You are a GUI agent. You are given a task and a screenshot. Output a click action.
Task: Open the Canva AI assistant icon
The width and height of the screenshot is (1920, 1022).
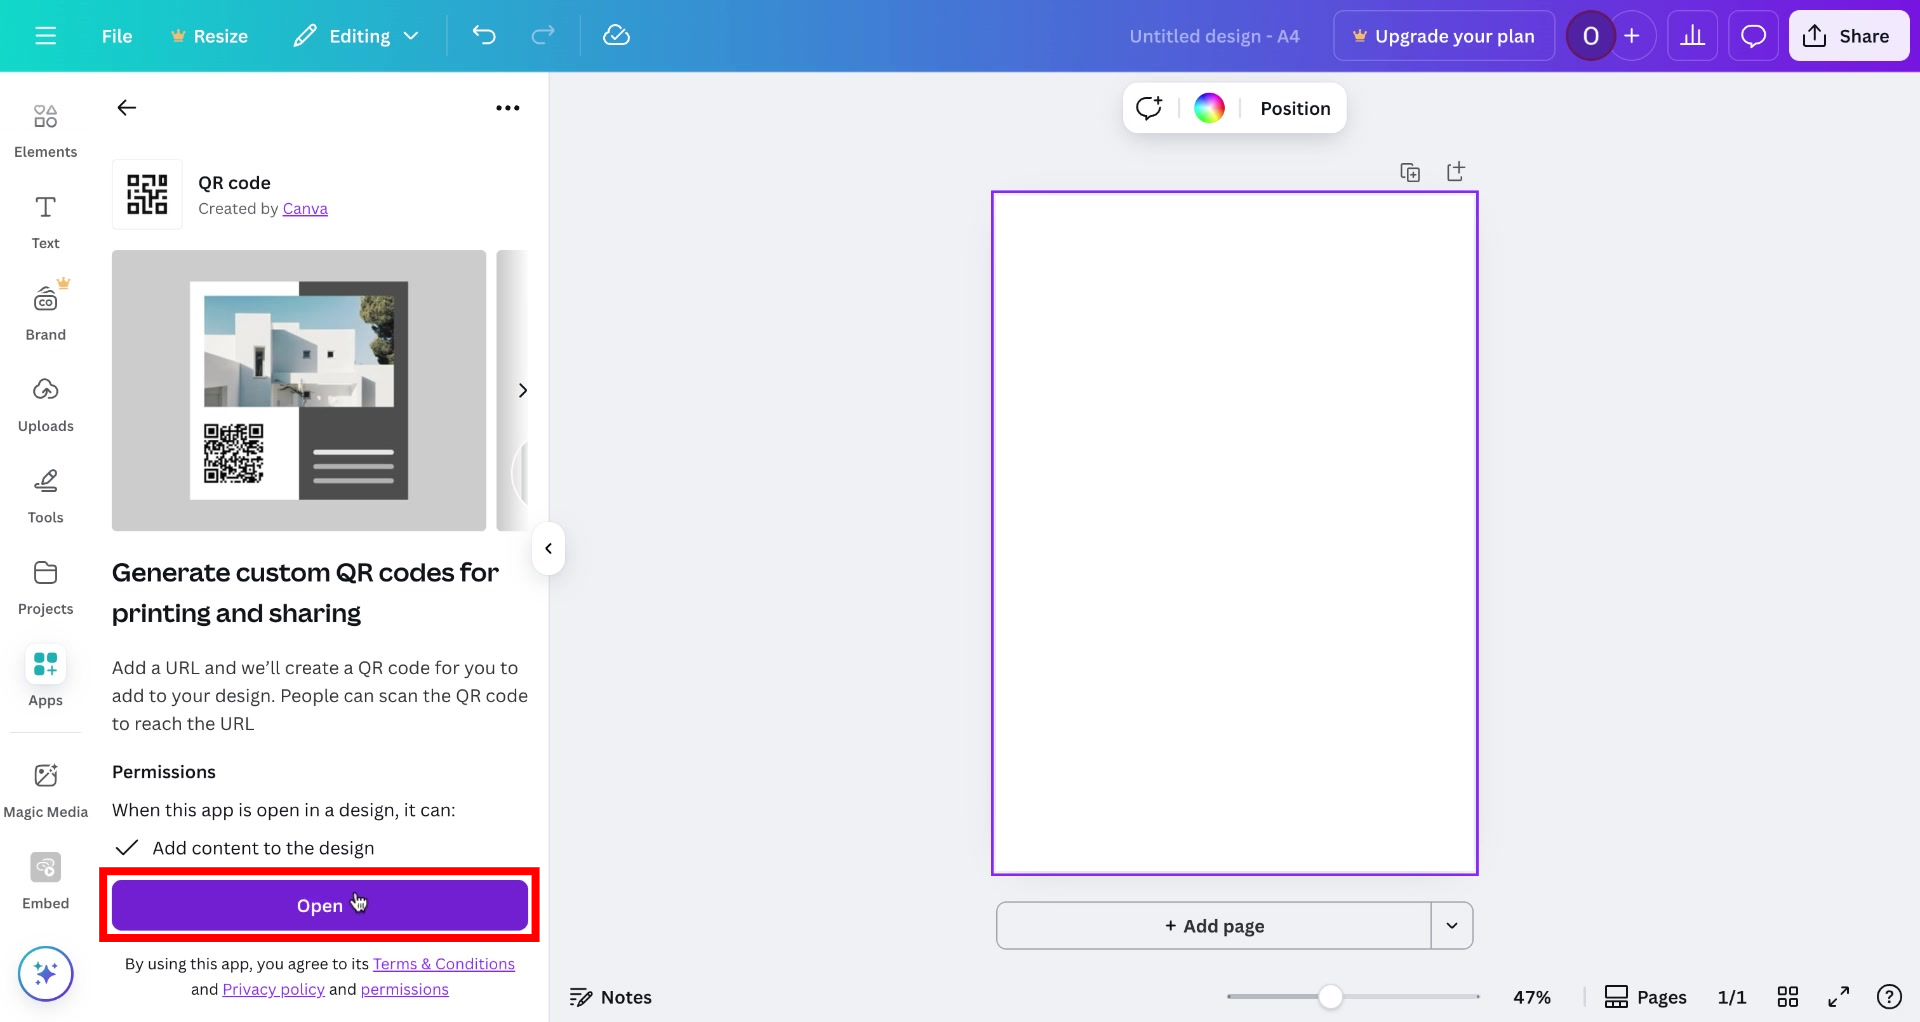45,973
